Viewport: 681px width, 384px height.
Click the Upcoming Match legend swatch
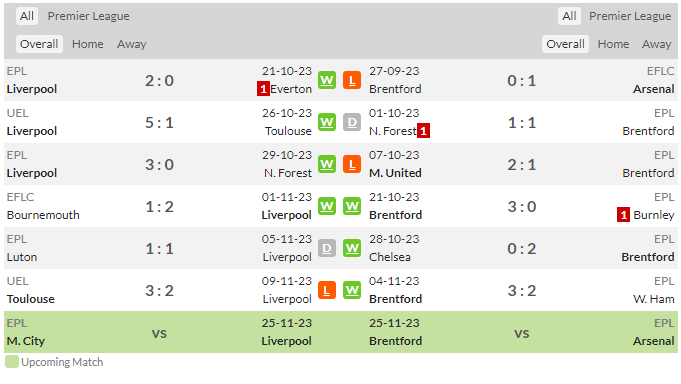12,362
